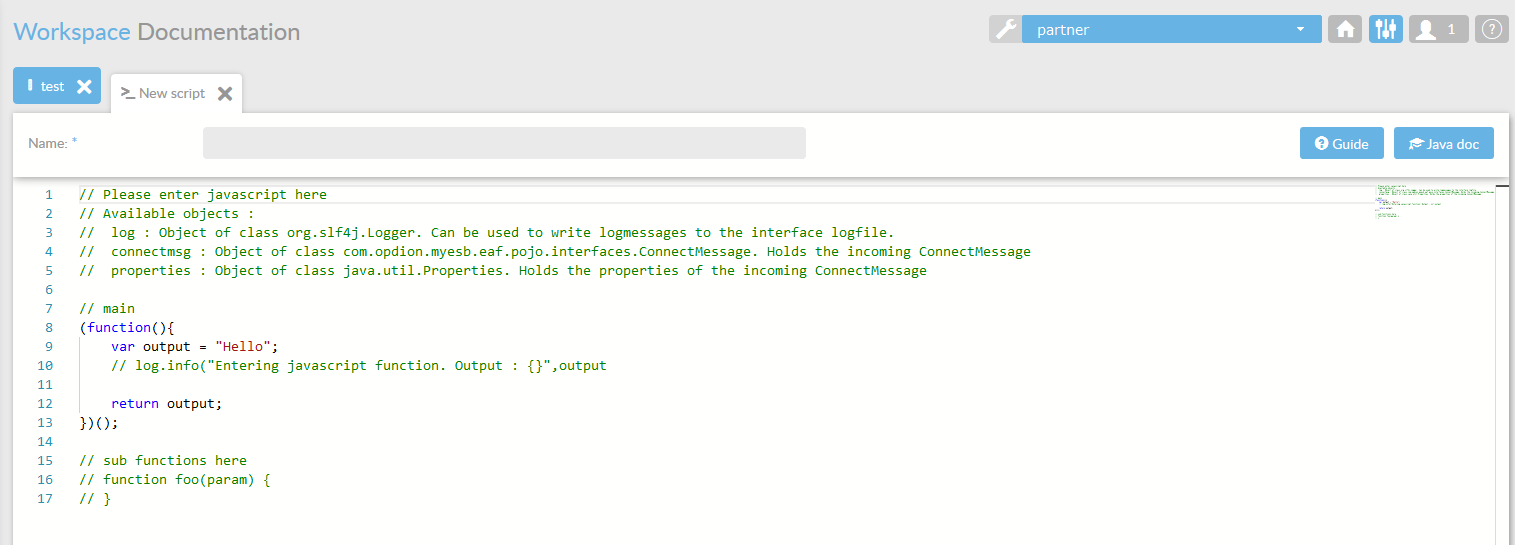The height and width of the screenshot is (545, 1515).
Task: Close the New script tab
Action: [x=225, y=93]
